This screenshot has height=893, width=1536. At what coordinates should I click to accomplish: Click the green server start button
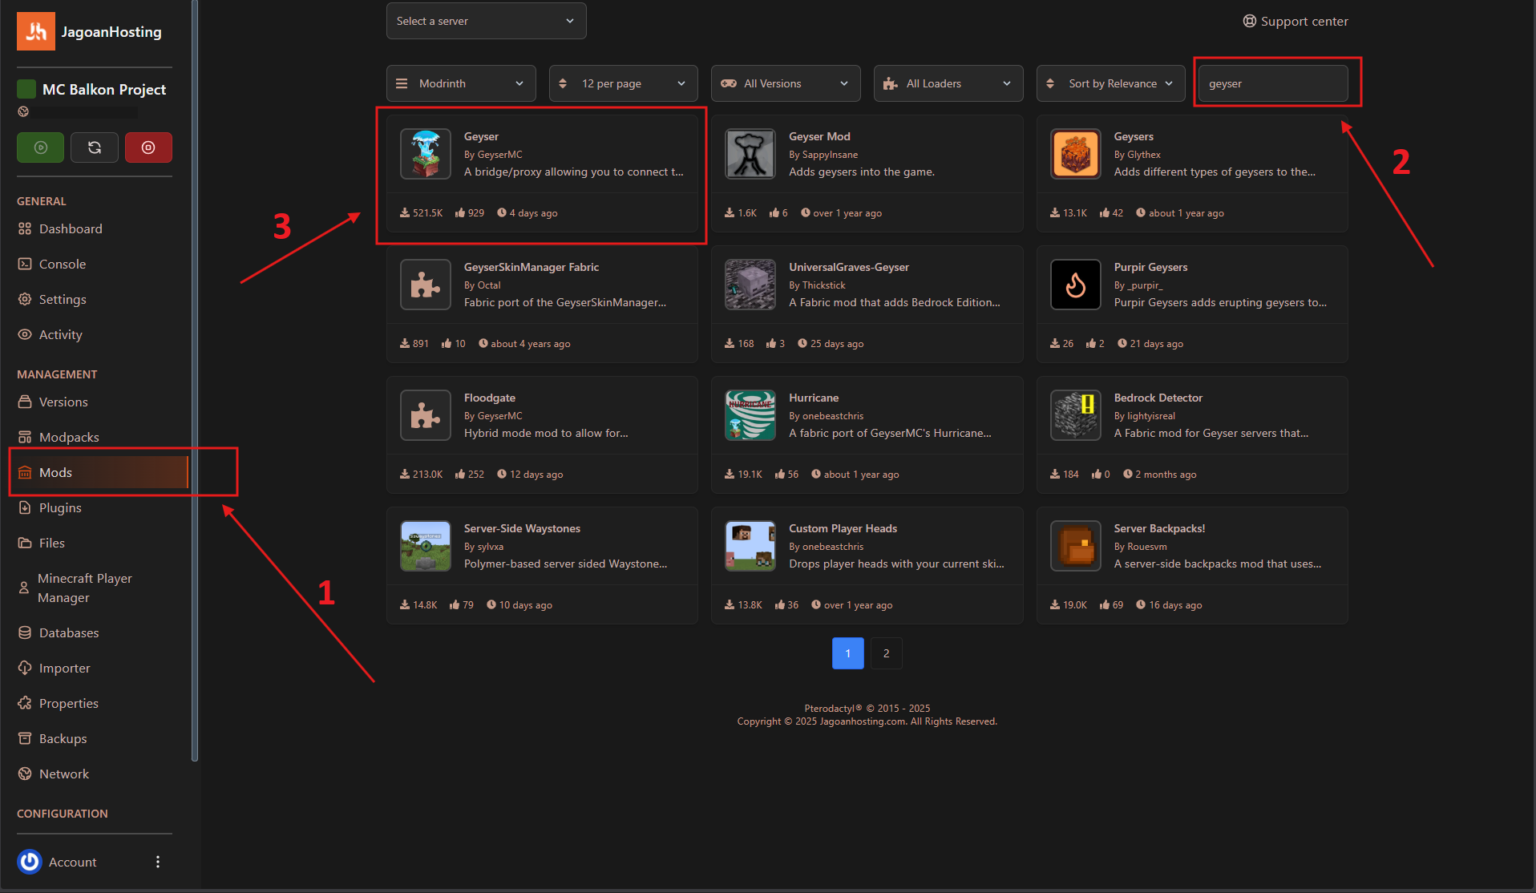tap(40, 147)
